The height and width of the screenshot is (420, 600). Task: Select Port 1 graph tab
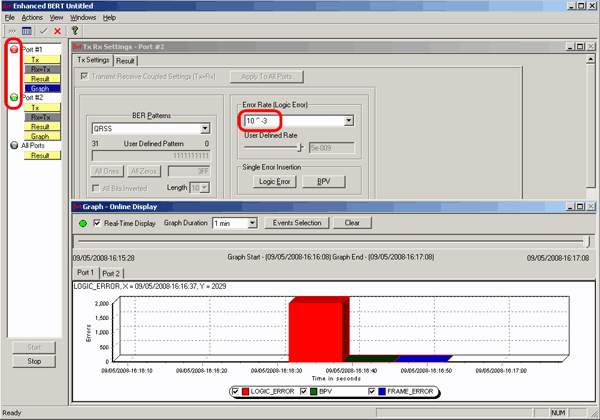click(85, 272)
